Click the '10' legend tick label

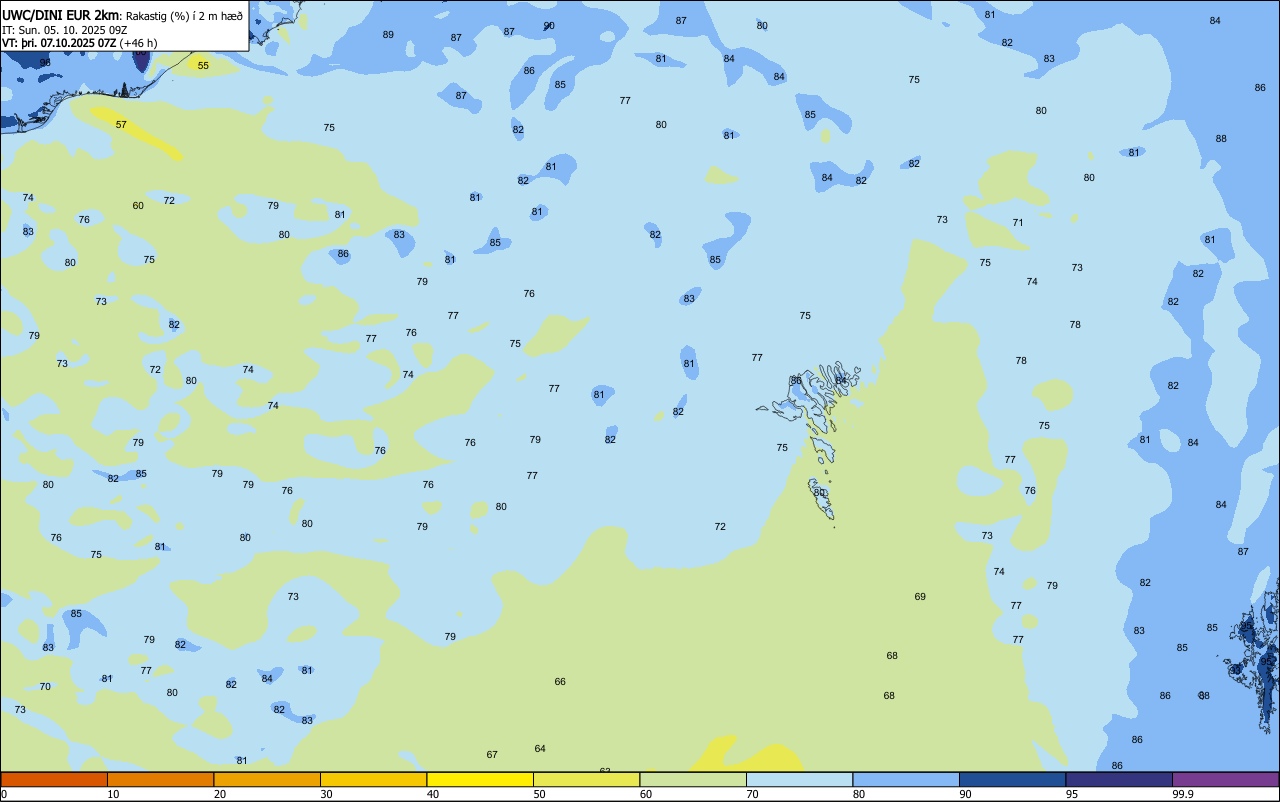(x=113, y=794)
